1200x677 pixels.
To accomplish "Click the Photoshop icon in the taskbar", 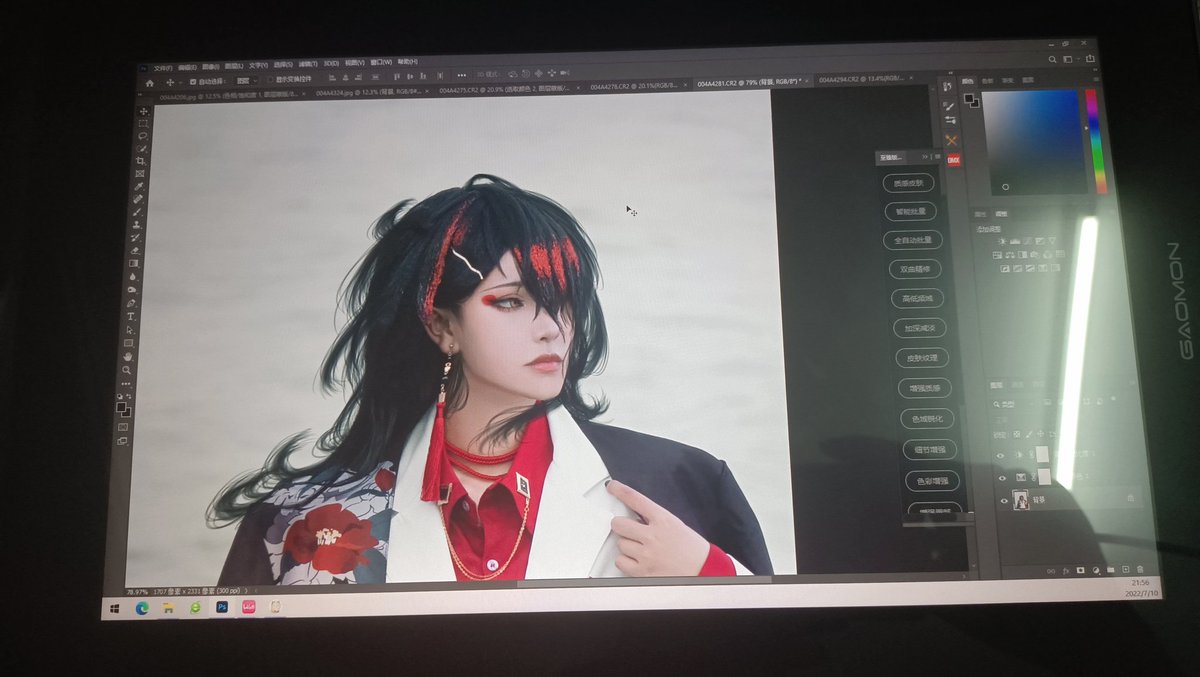I will (x=221, y=607).
